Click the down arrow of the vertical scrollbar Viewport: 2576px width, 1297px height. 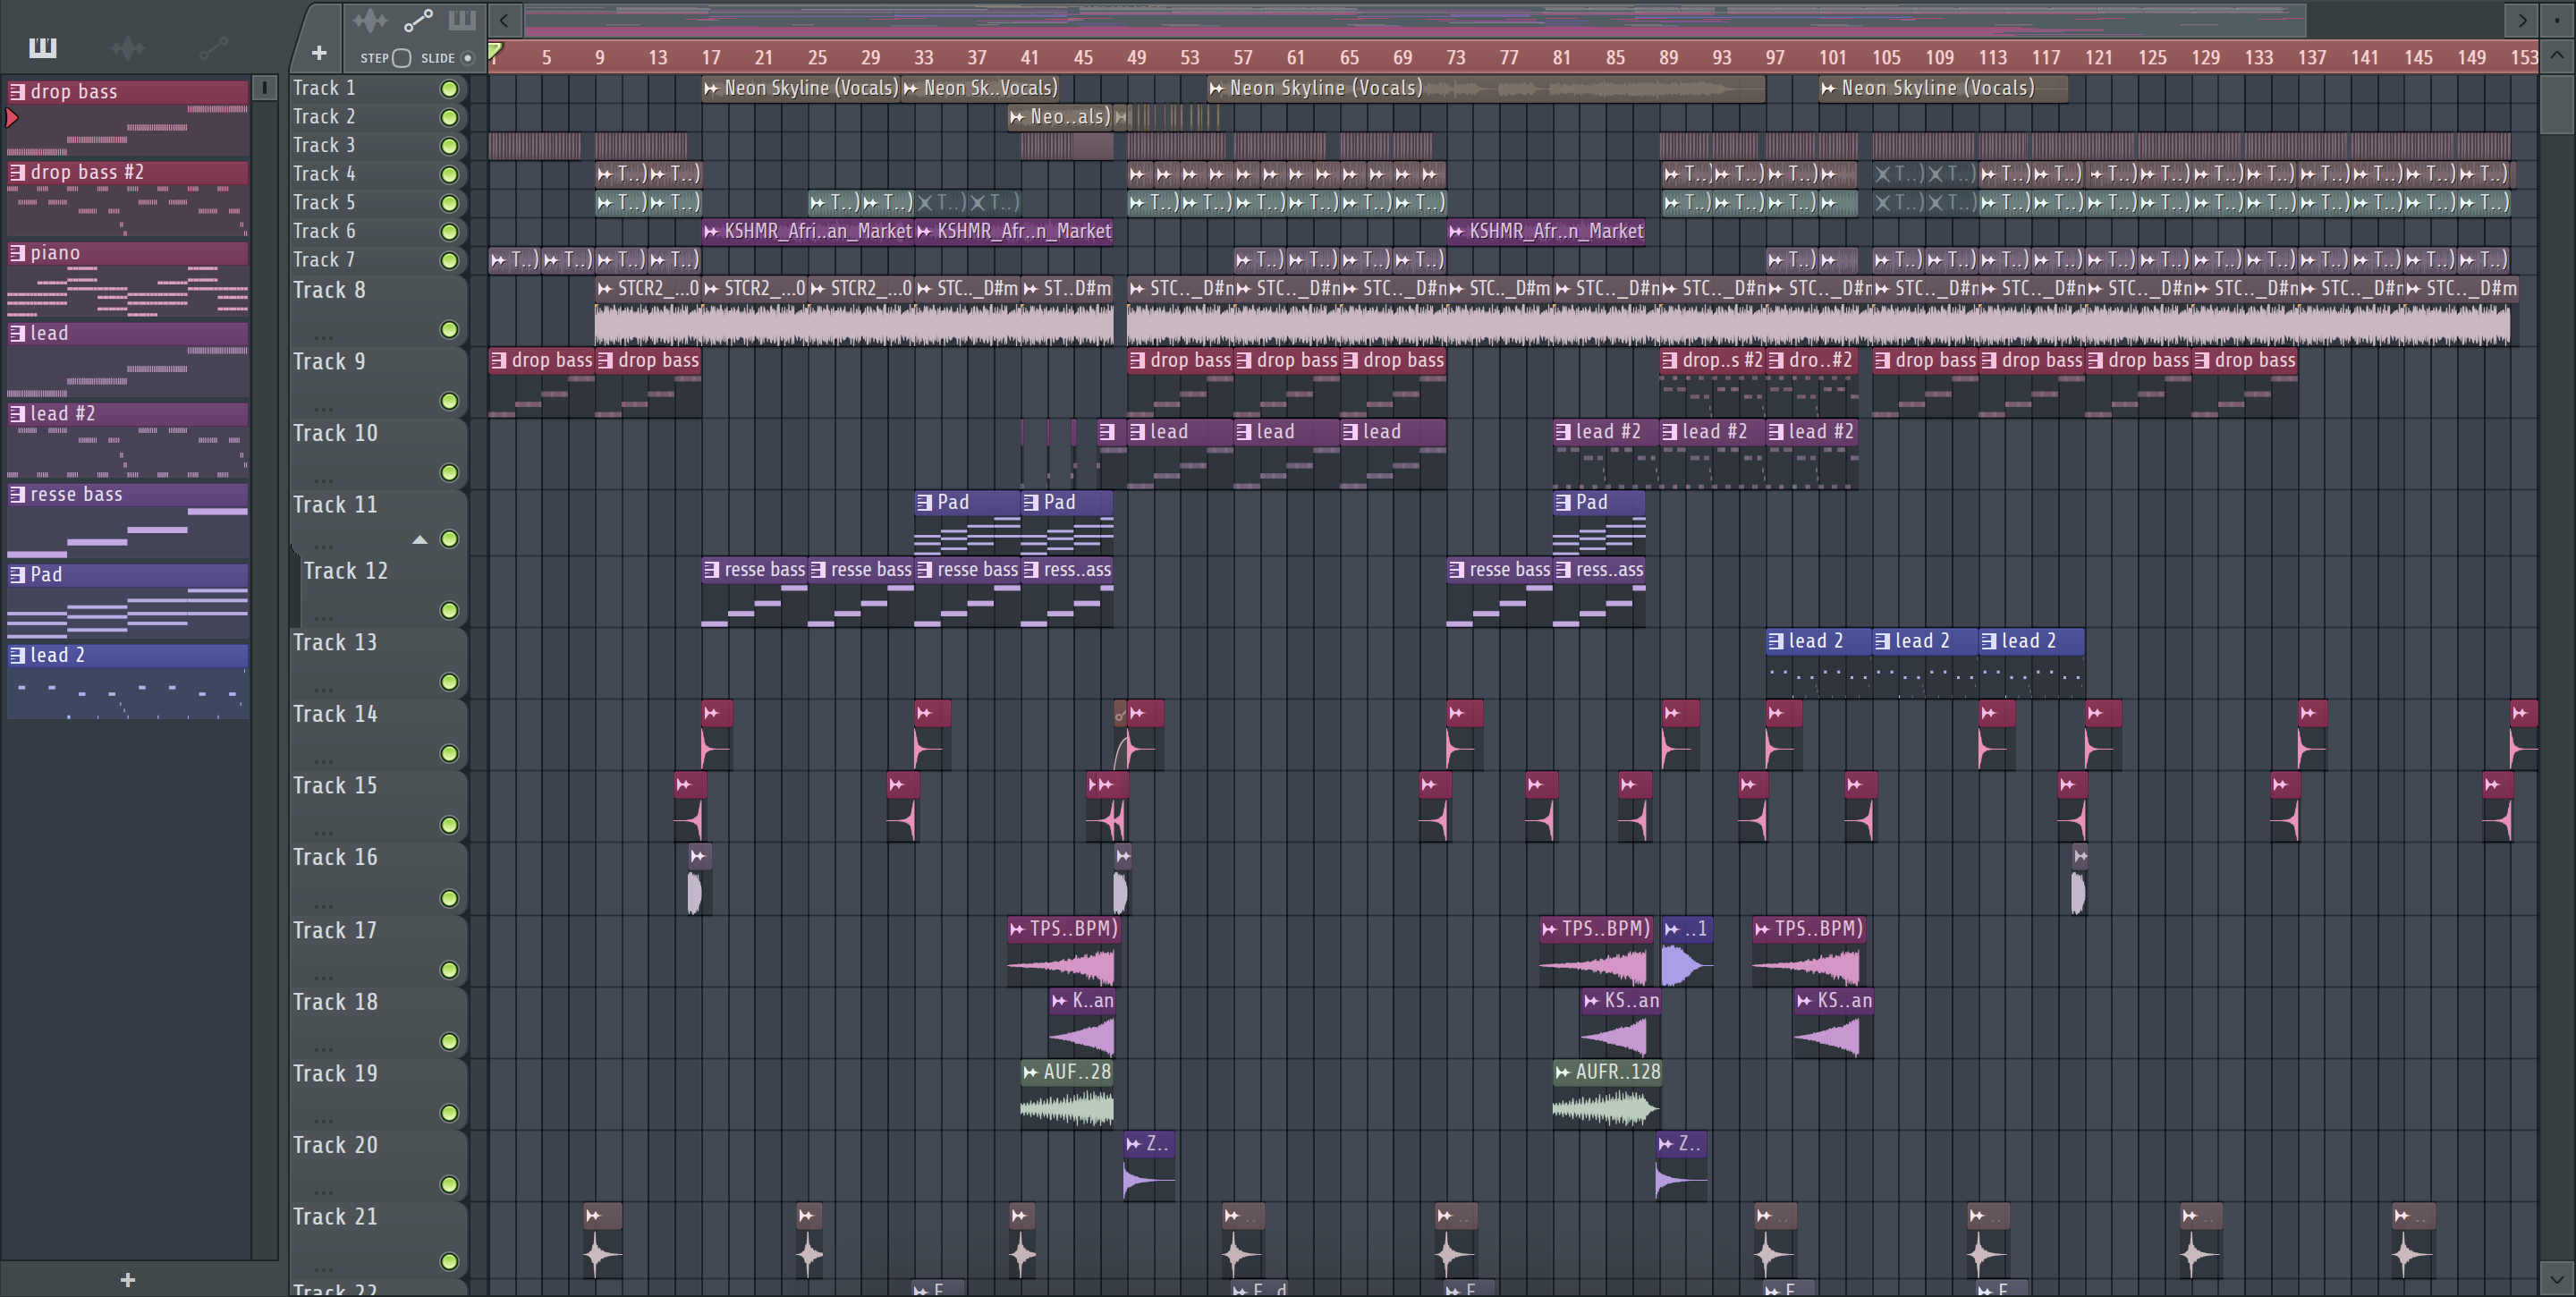(2556, 1278)
